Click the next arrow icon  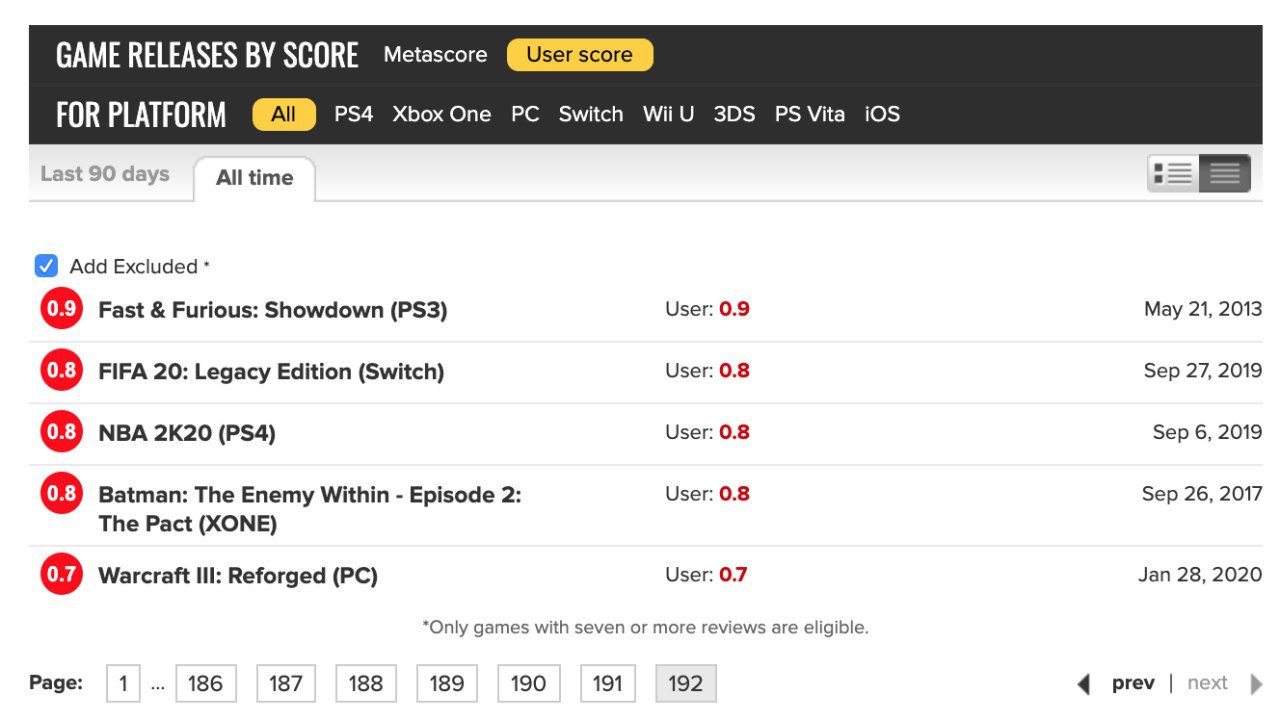[x=1256, y=684]
